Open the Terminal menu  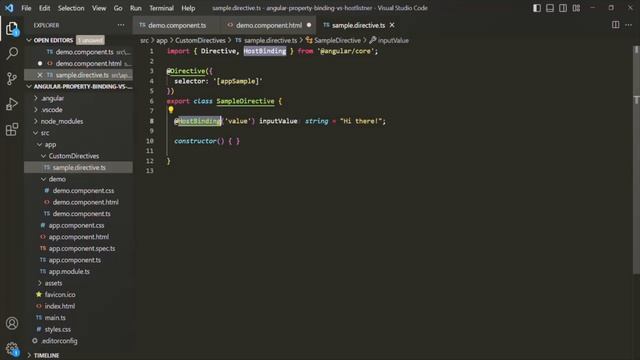(161, 8)
